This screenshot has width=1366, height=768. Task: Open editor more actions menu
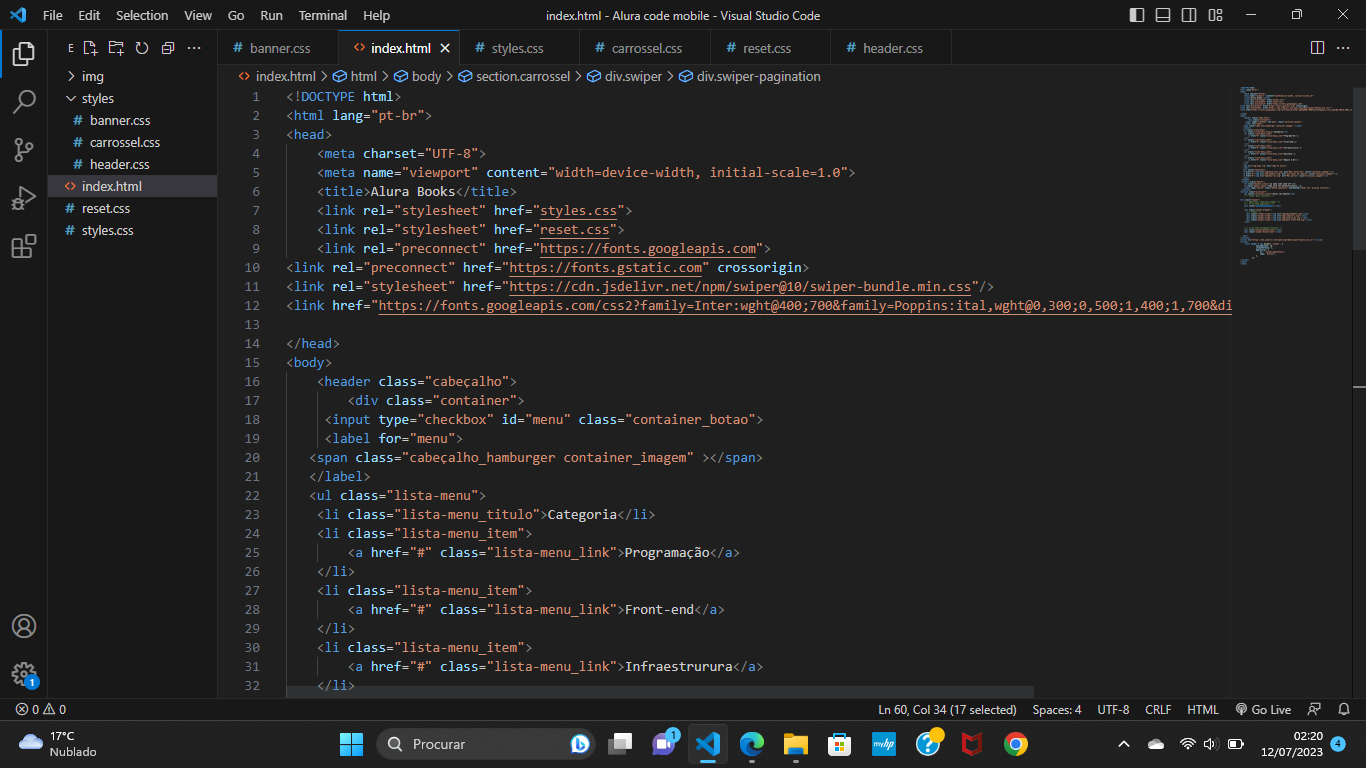point(1343,48)
